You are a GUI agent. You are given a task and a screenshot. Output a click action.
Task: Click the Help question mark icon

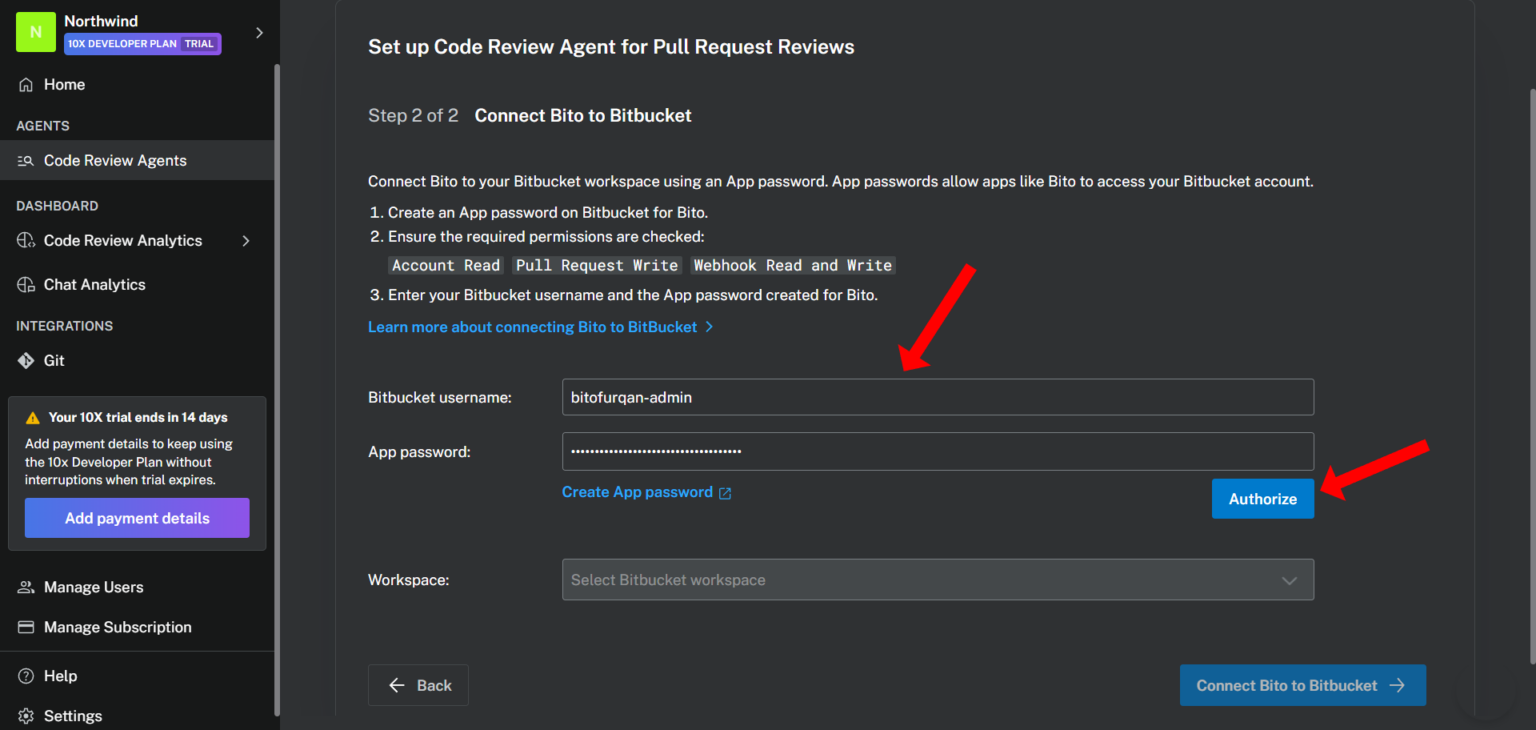click(24, 675)
